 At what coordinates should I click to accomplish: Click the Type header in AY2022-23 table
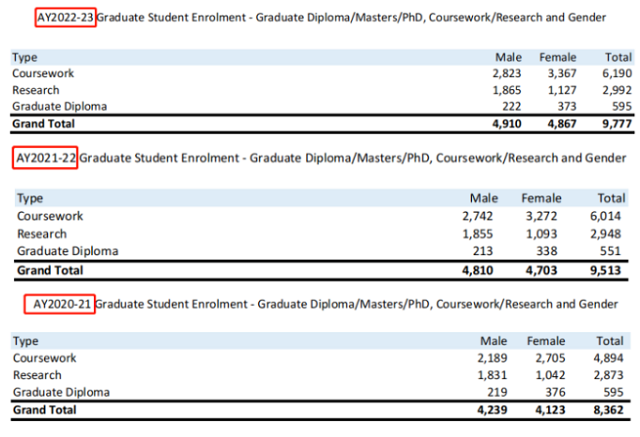tap(24, 57)
